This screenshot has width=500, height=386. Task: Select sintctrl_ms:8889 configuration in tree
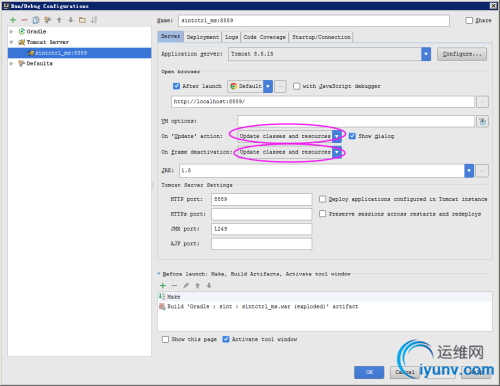(x=79, y=53)
